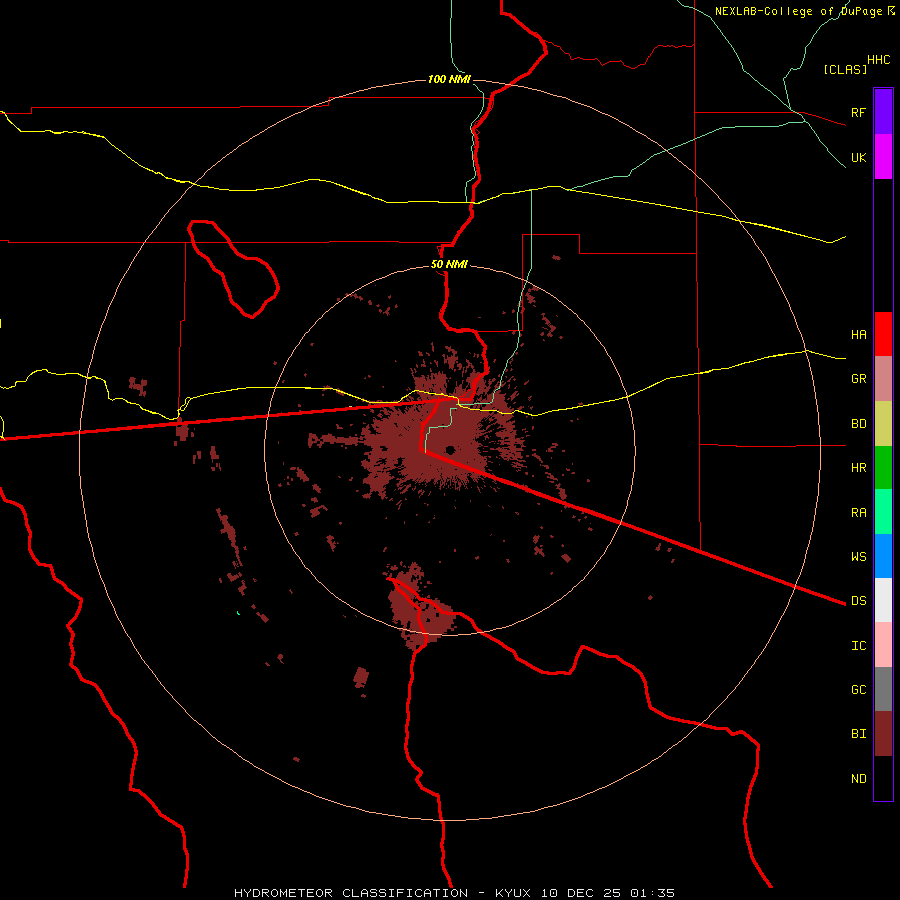Select the yellow BD legend swatch
The height and width of the screenshot is (900, 900).
[883, 424]
